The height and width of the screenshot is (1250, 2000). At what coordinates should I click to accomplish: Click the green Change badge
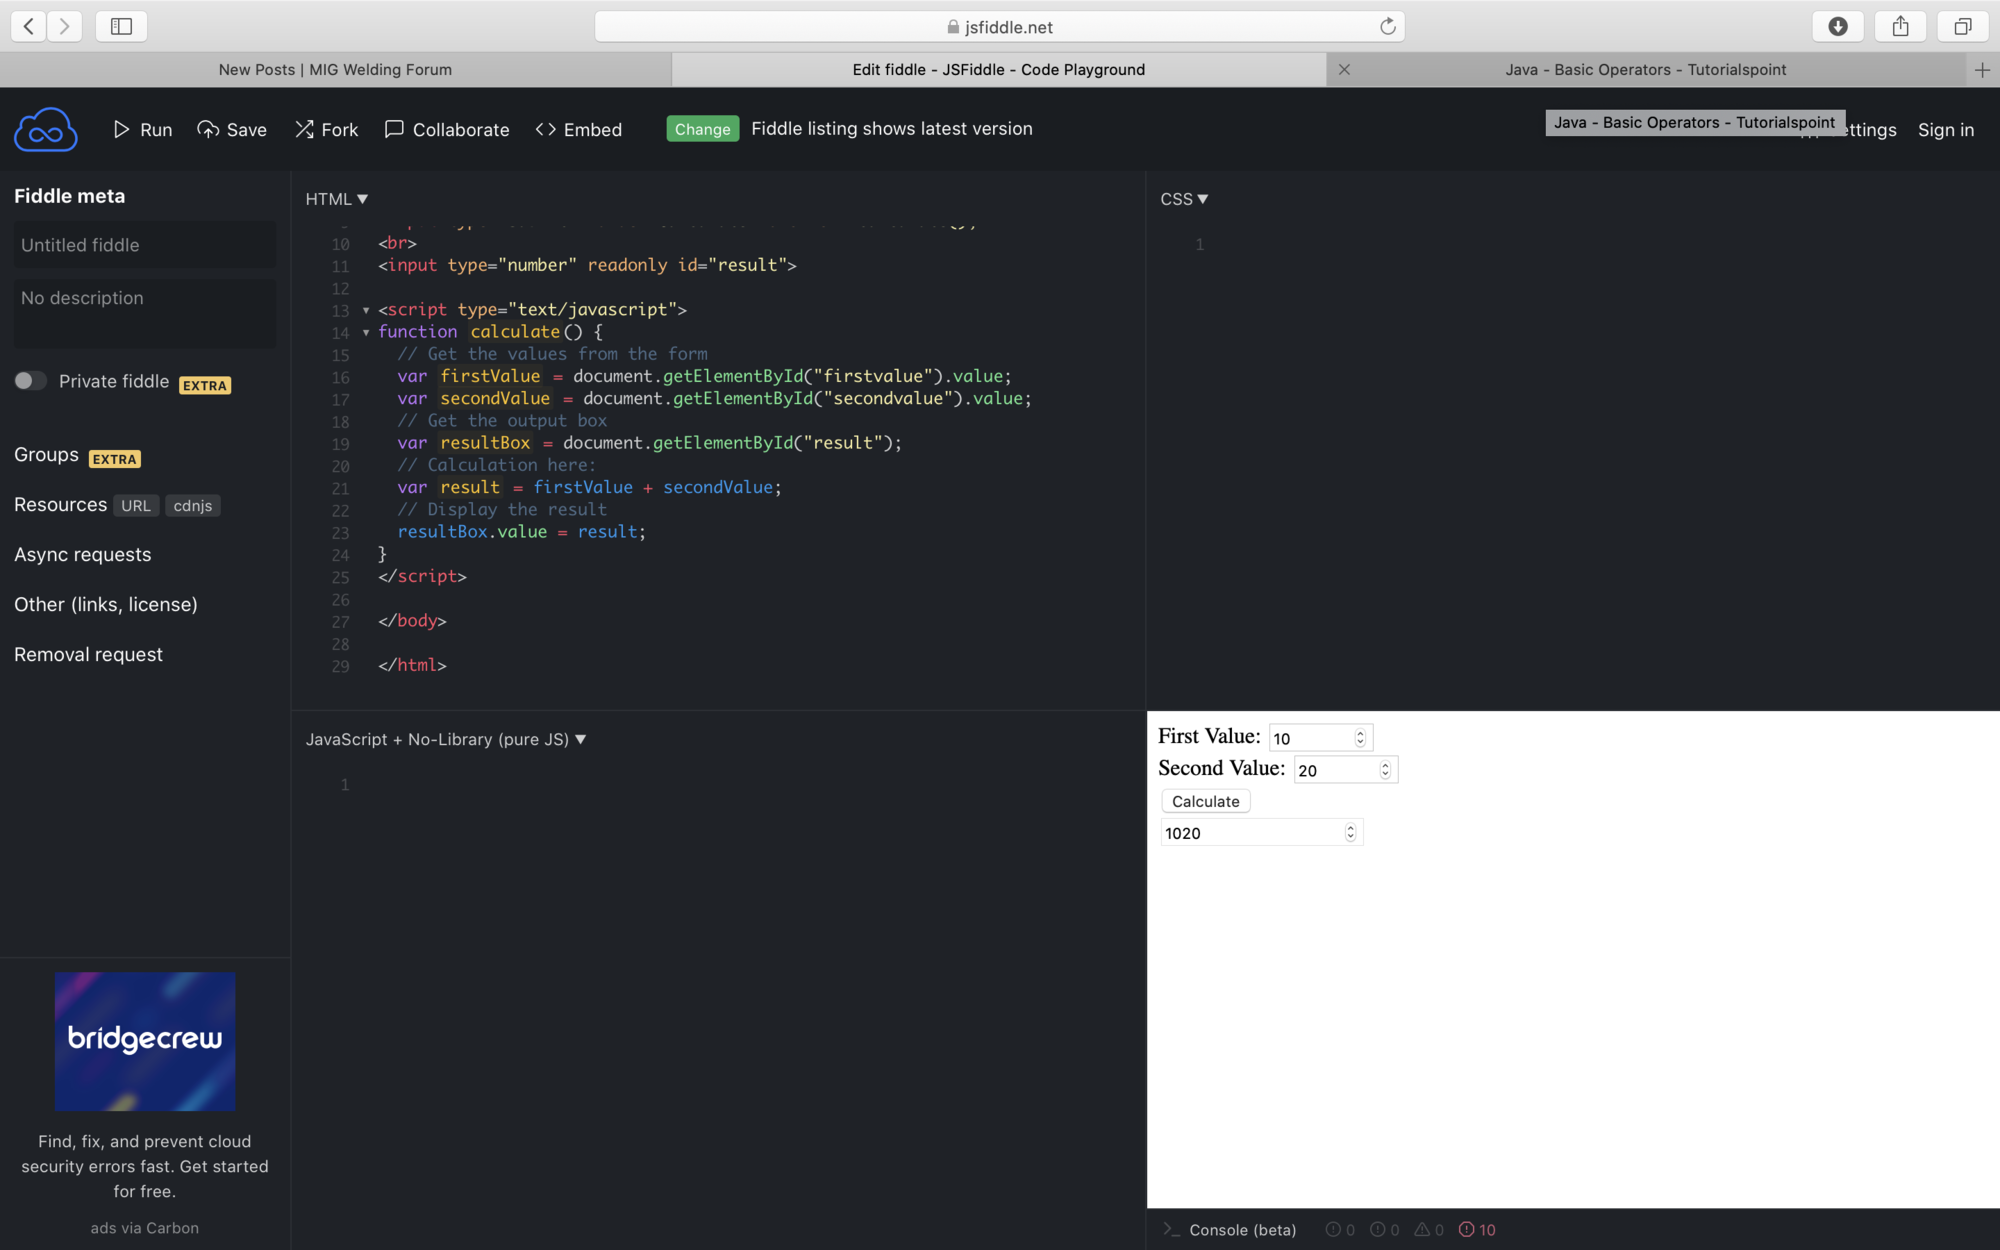point(702,129)
